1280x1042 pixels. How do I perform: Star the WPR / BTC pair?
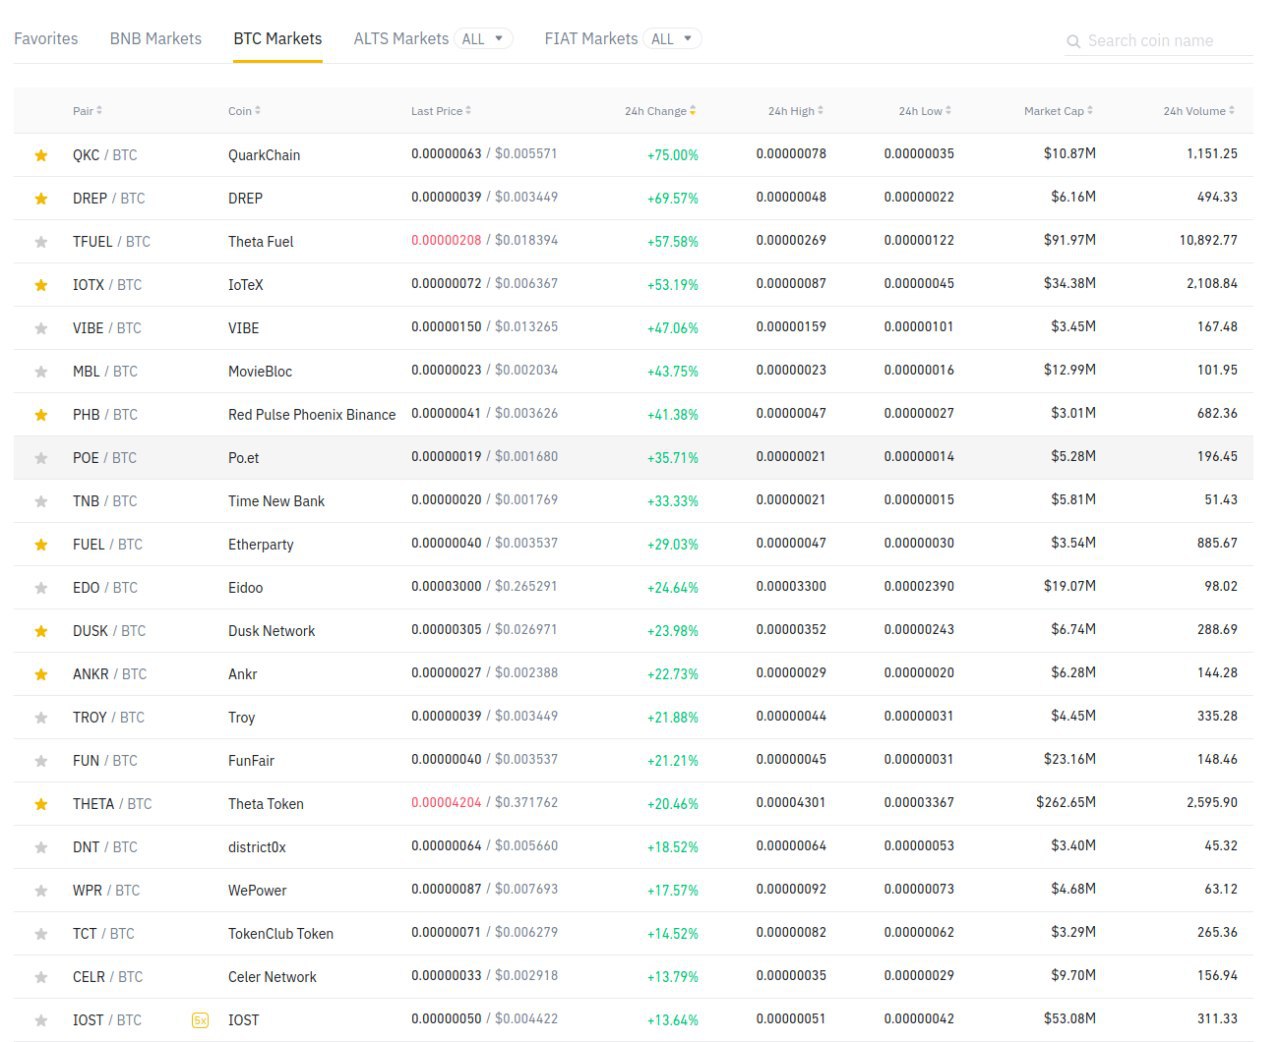41,890
